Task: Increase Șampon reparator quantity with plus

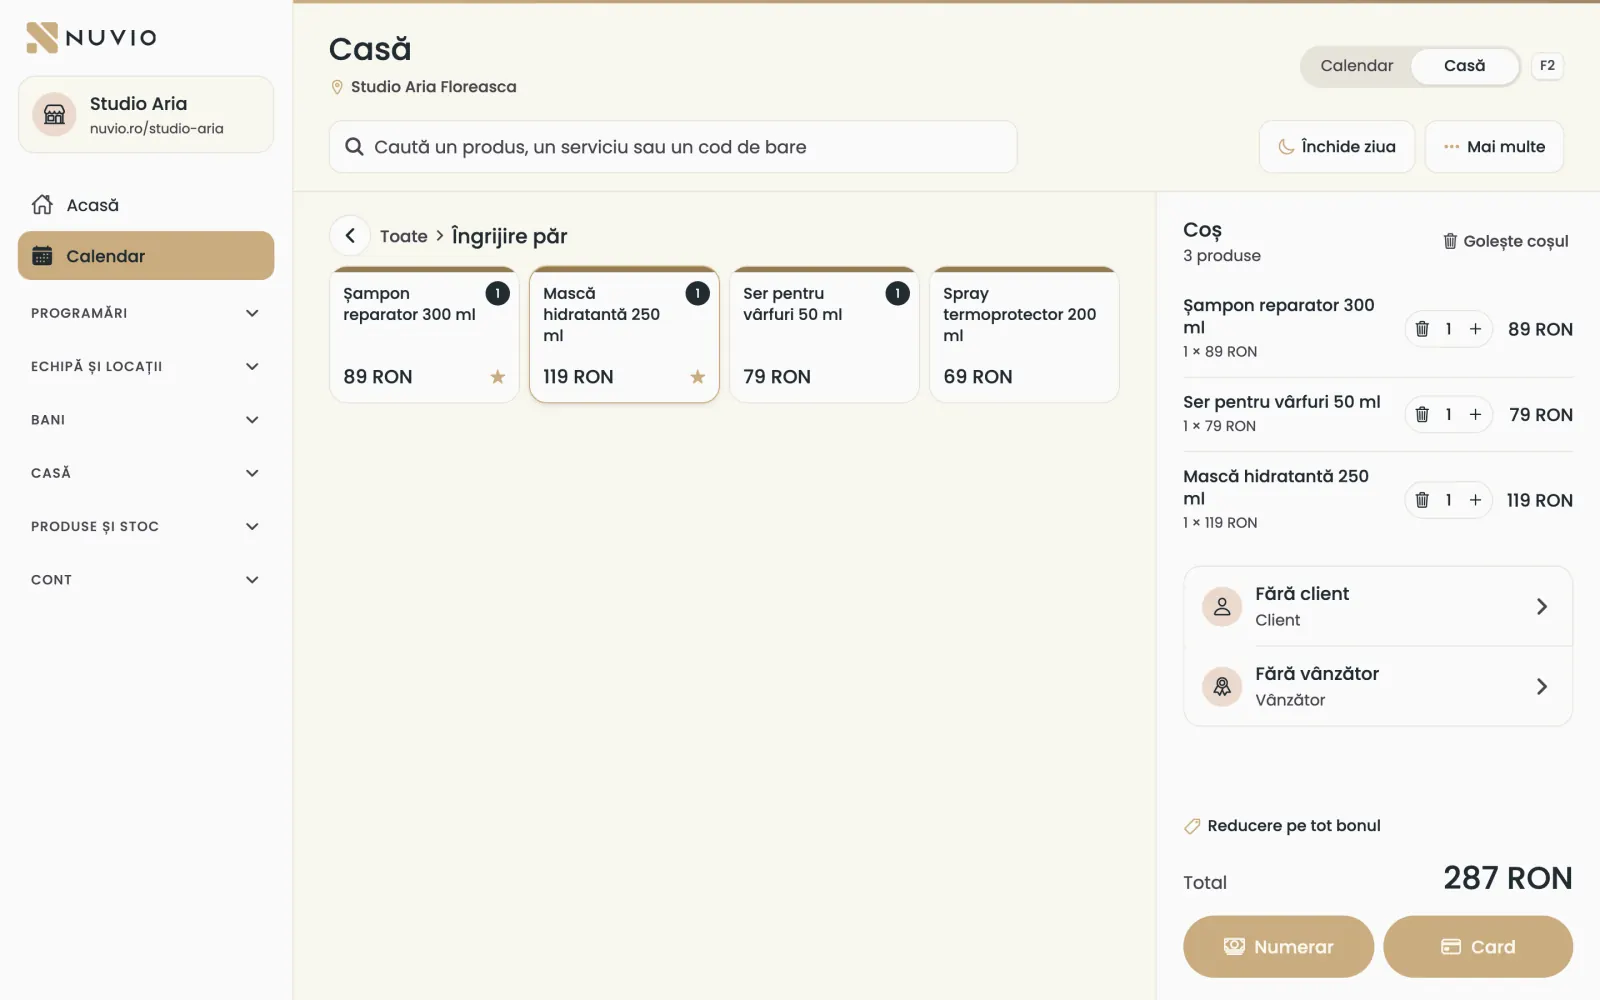Action: tap(1475, 329)
